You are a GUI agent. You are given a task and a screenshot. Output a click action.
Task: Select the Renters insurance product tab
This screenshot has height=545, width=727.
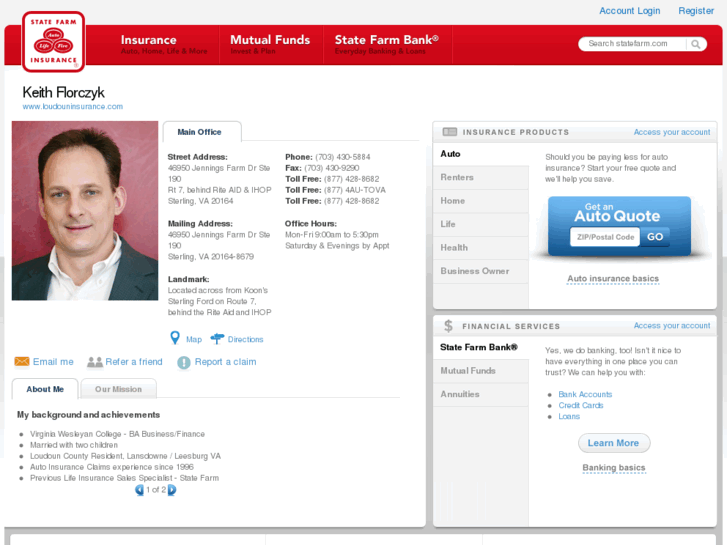(x=481, y=177)
